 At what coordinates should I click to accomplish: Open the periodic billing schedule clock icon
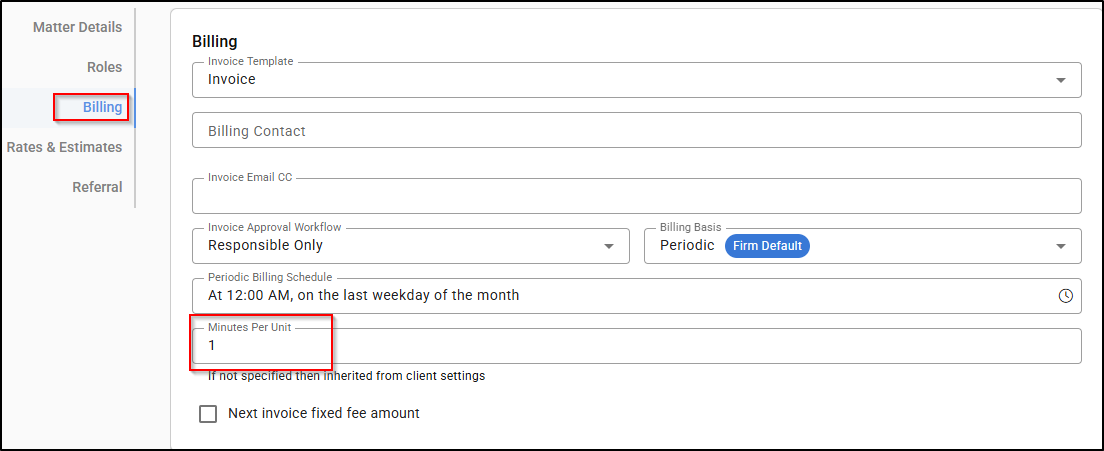coord(1065,296)
